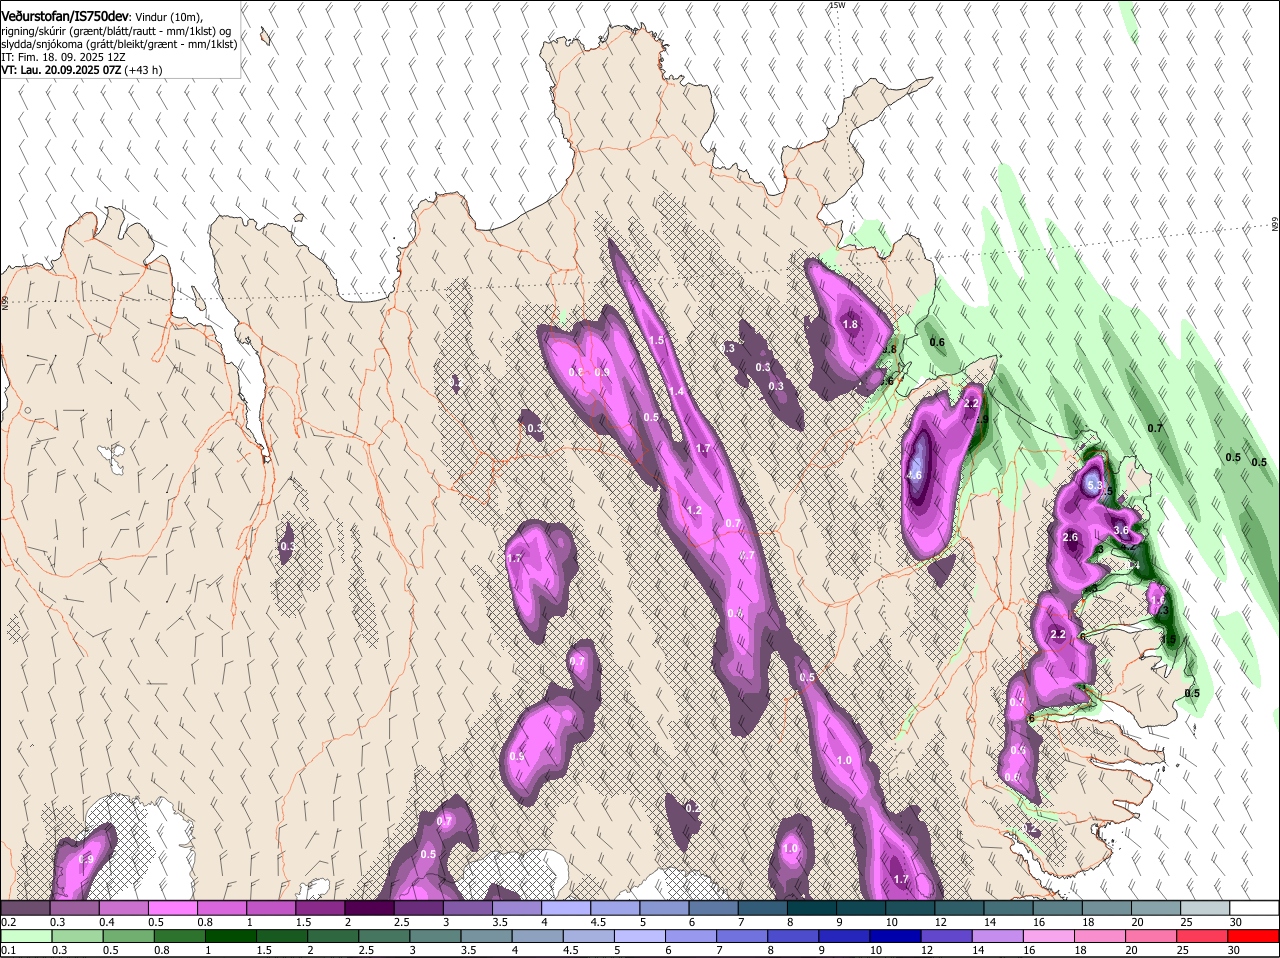This screenshot has width=1280, height=958.
Task: Click the white snow swatch at 30
Action: tap(1254, 908)
